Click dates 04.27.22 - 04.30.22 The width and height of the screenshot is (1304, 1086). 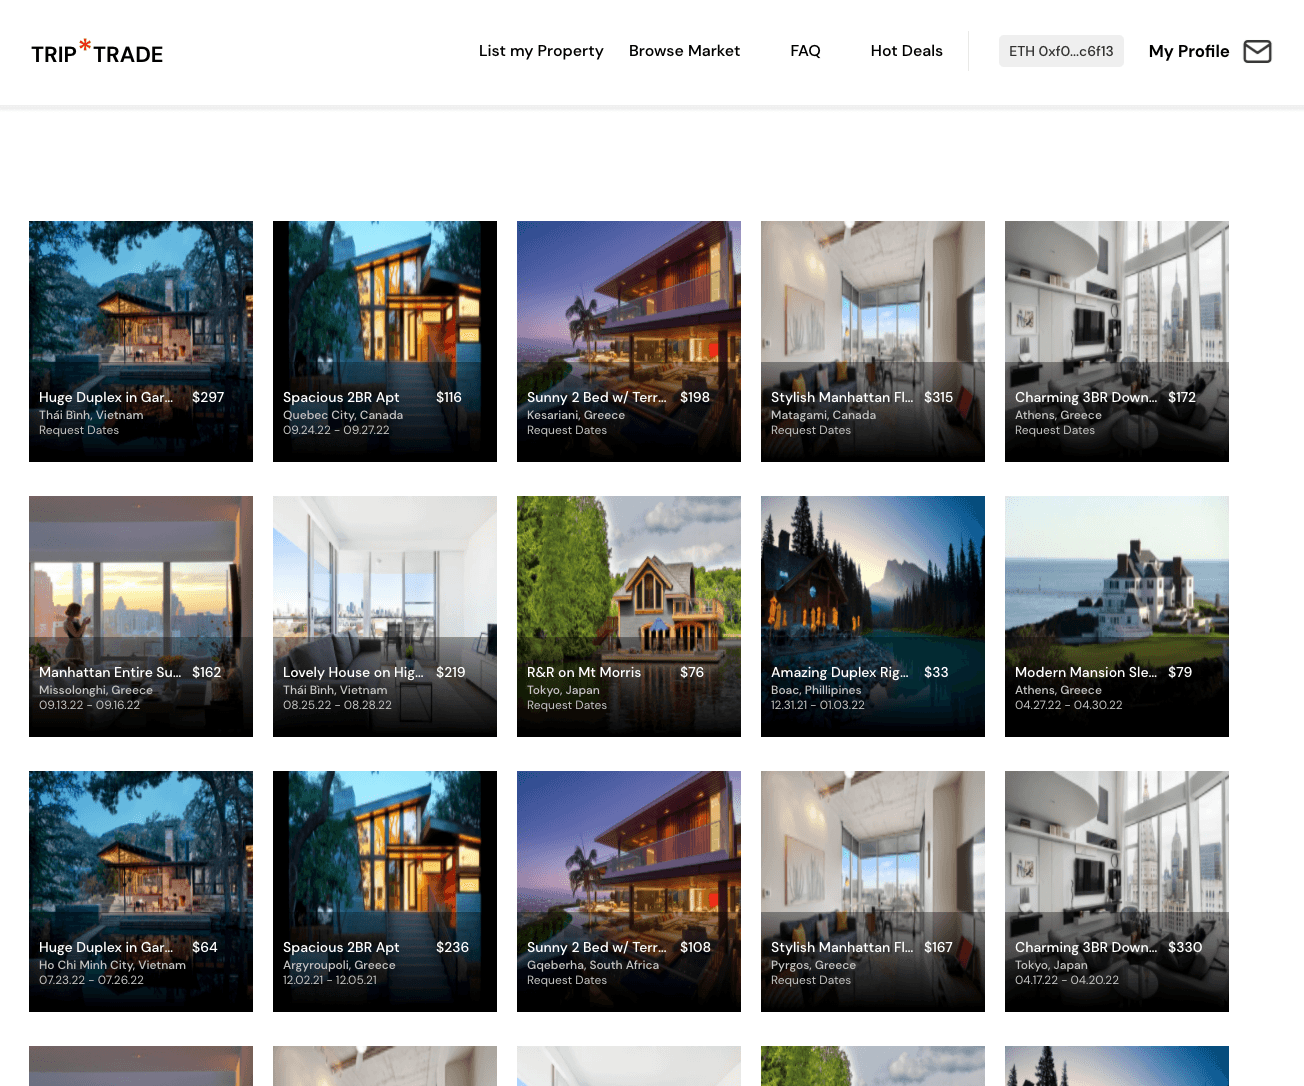tap(1069, 705)
